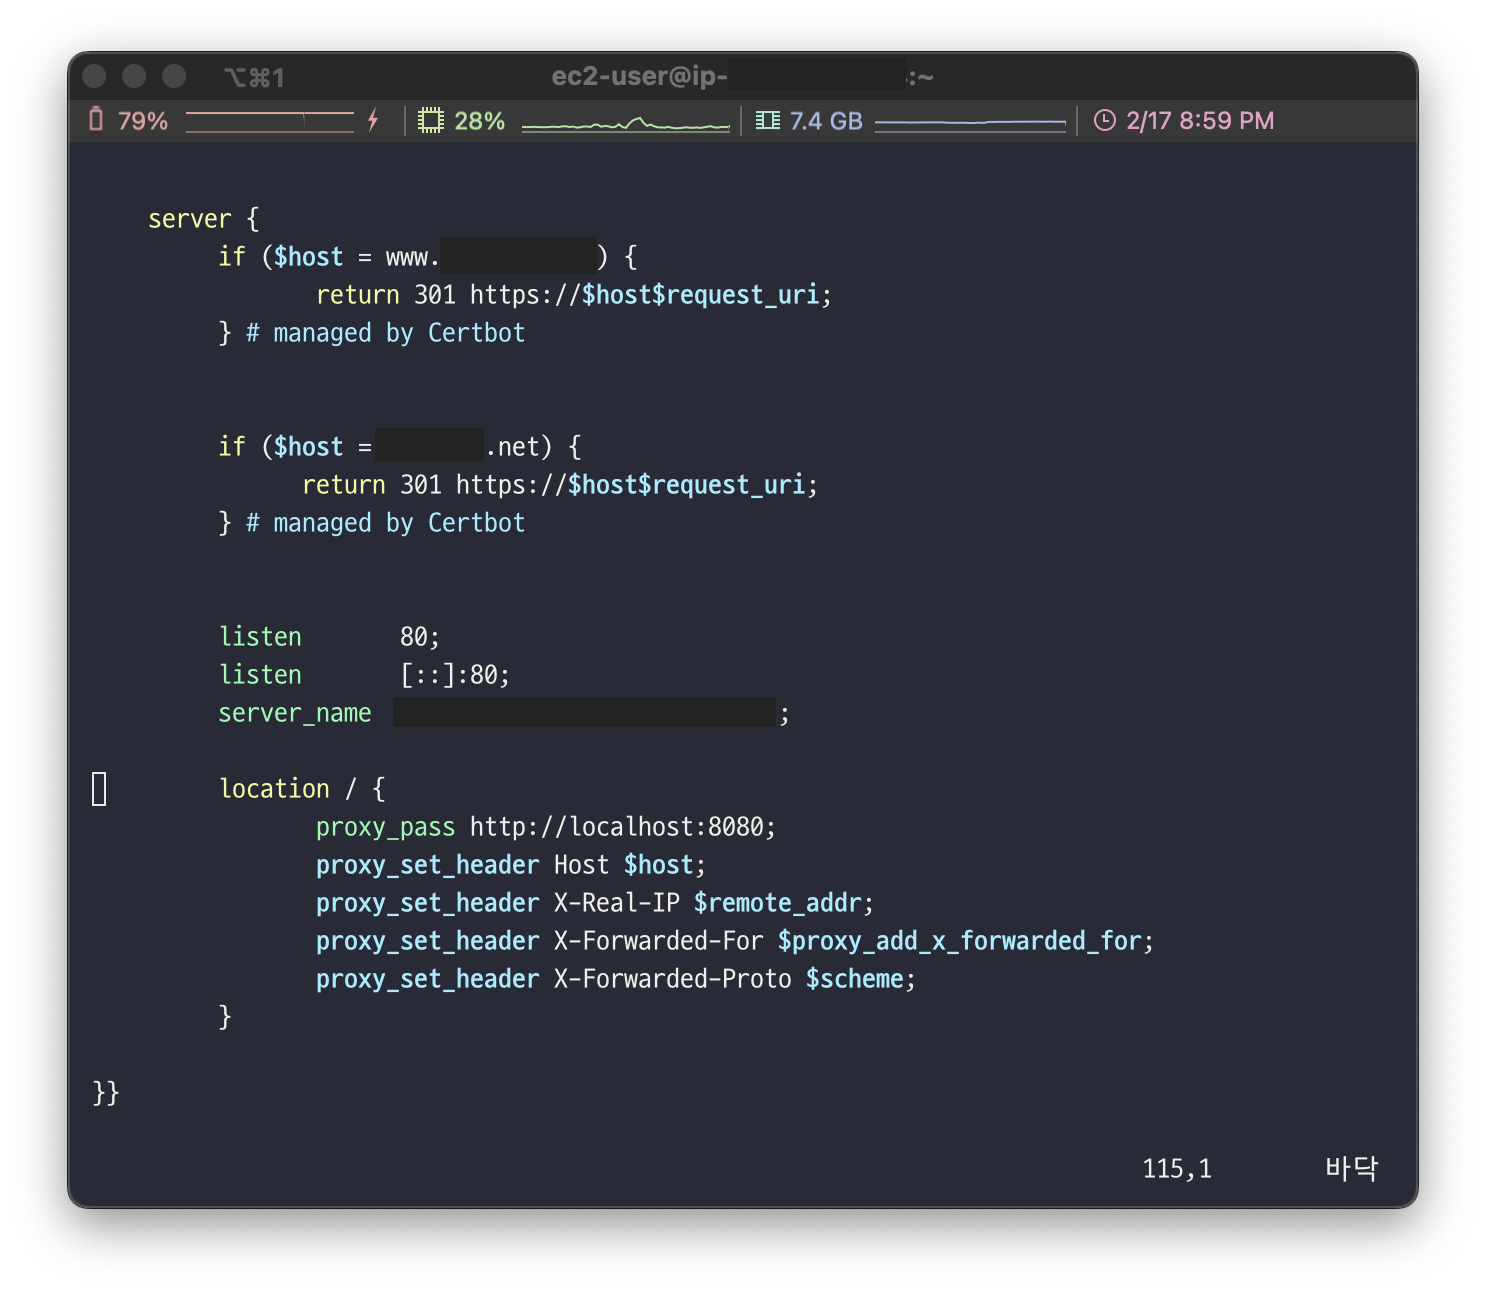
Task: Zoom the terminal window with third button
Action: click(174, 76)
